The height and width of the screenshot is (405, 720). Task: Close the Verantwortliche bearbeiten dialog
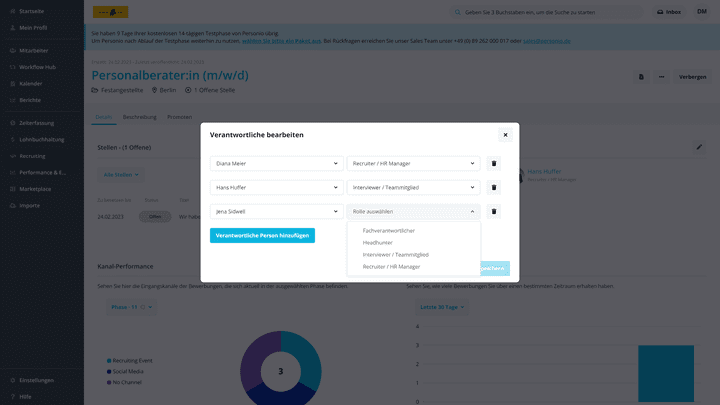pos(505,135)
